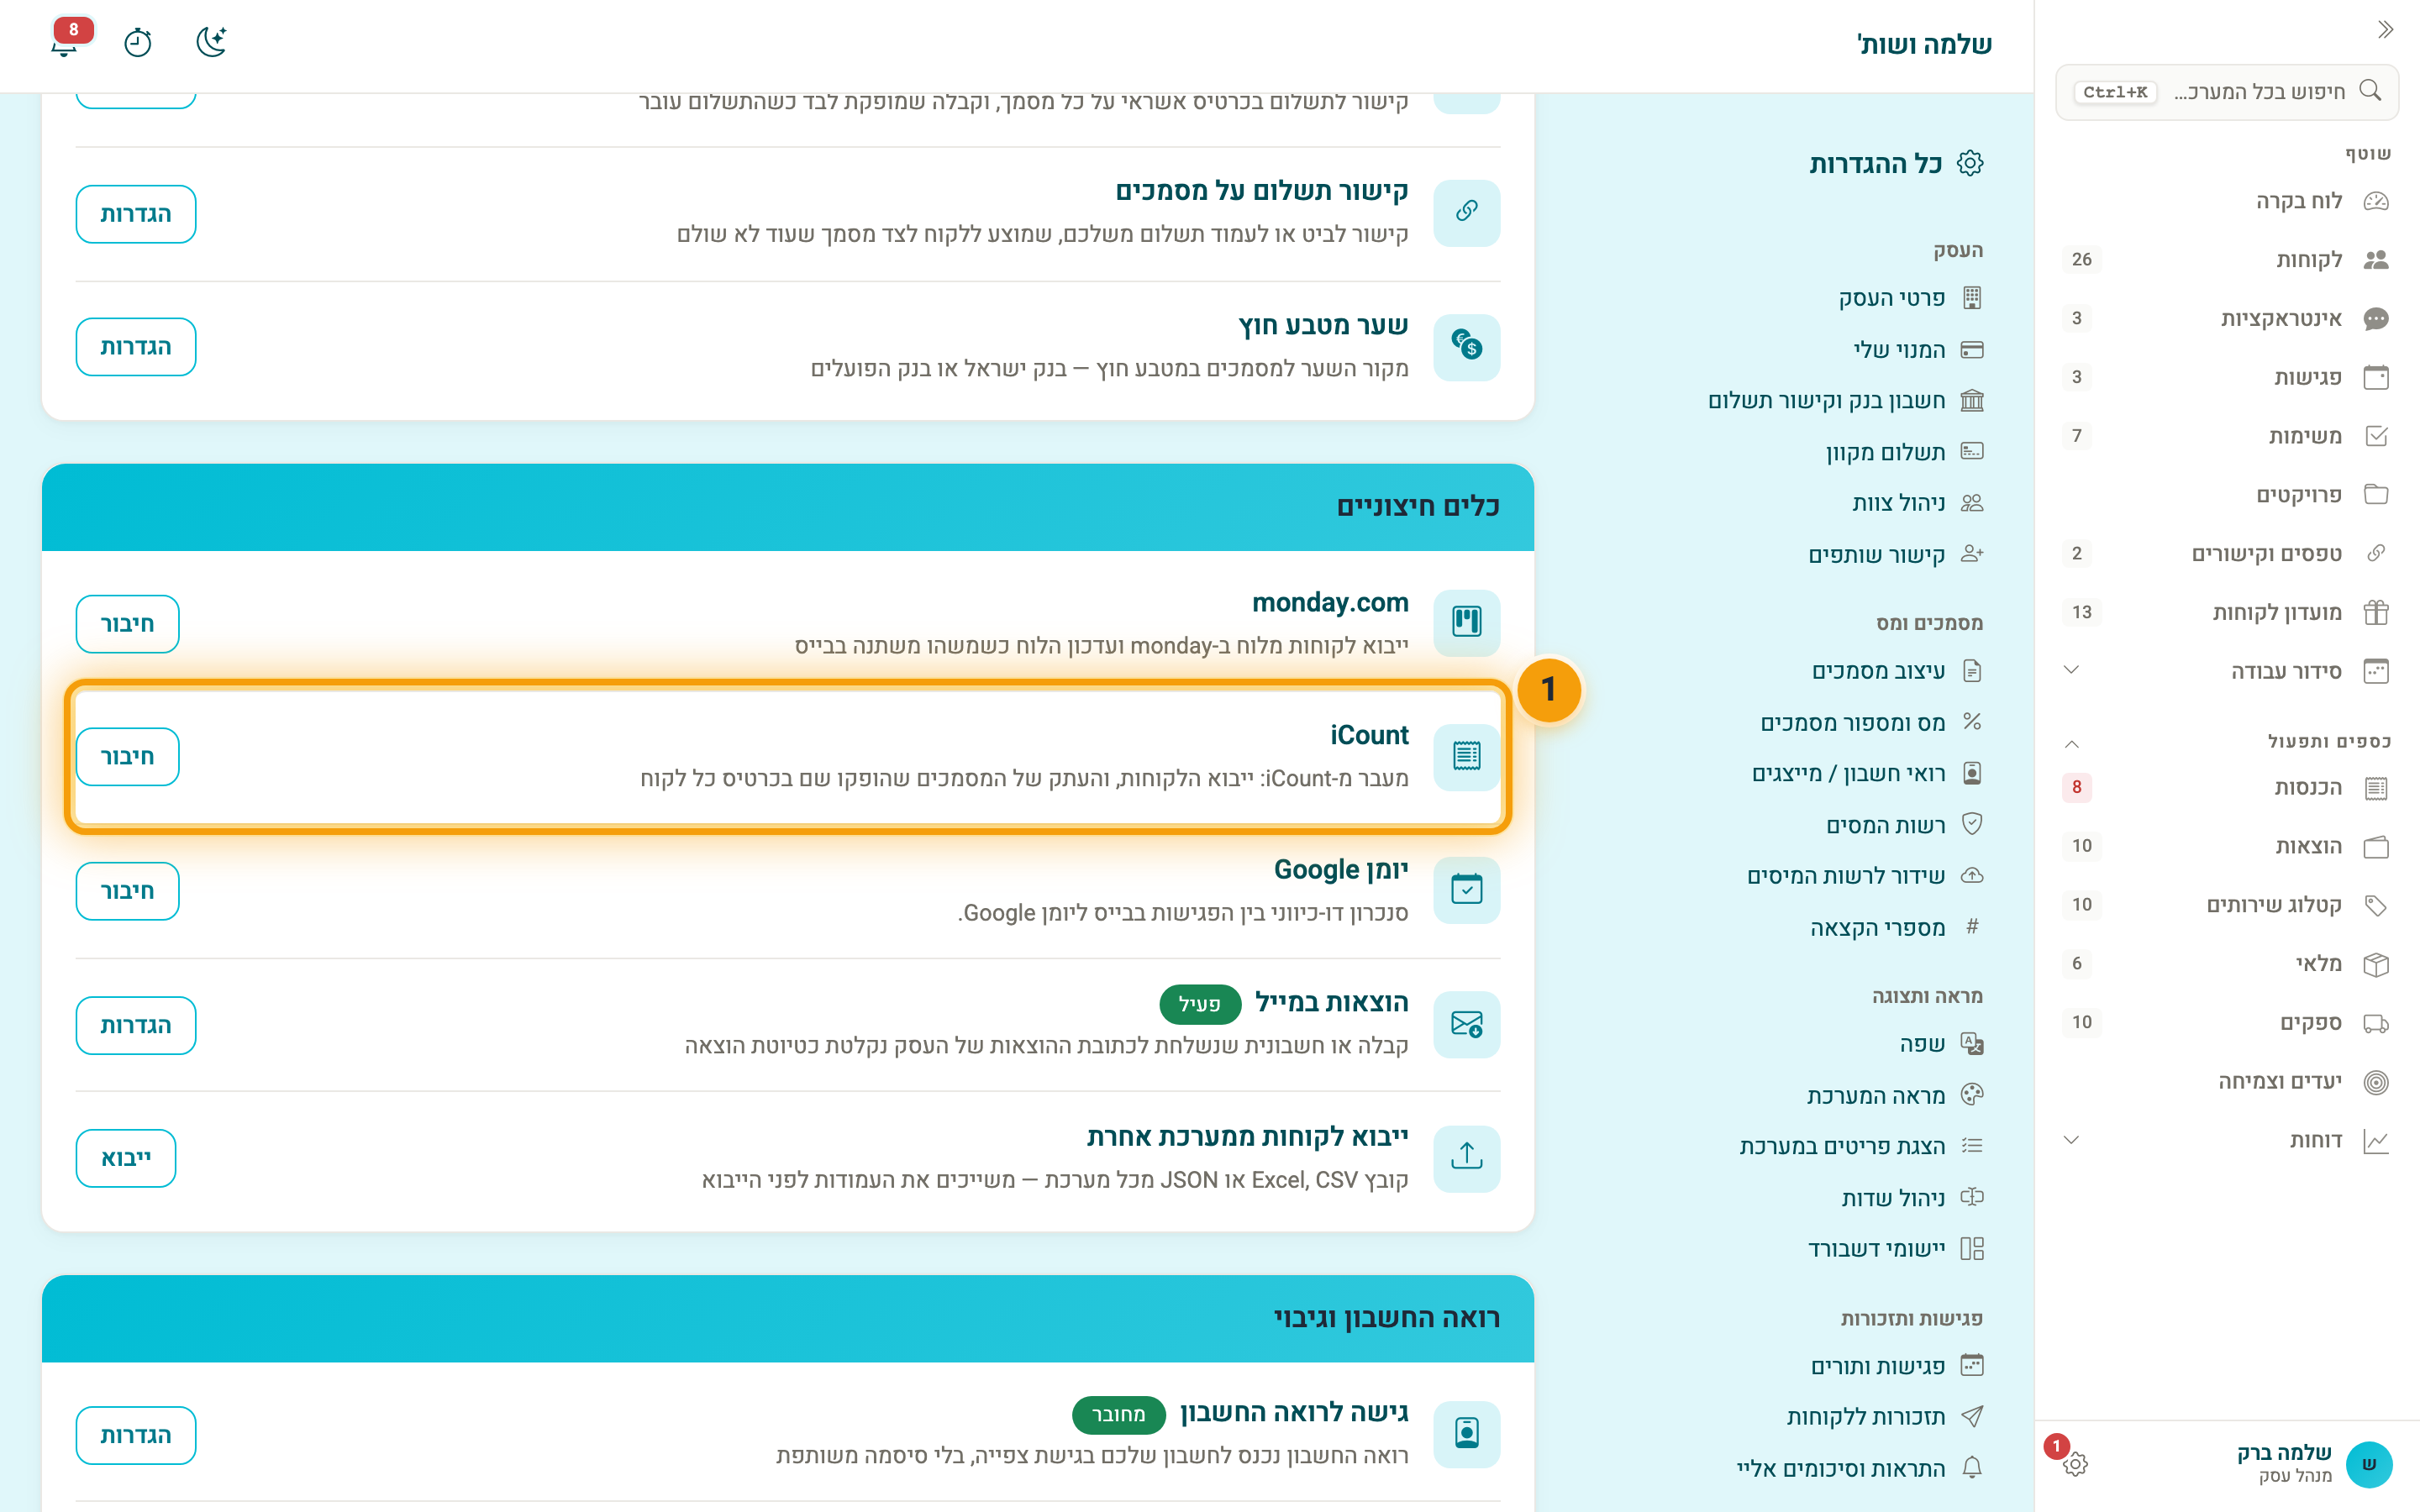Viewport: 2420px width, 1512px height.
Task: Click חיבור button for יומן Google
Action: pyautogui.click(x=127, y=891)
